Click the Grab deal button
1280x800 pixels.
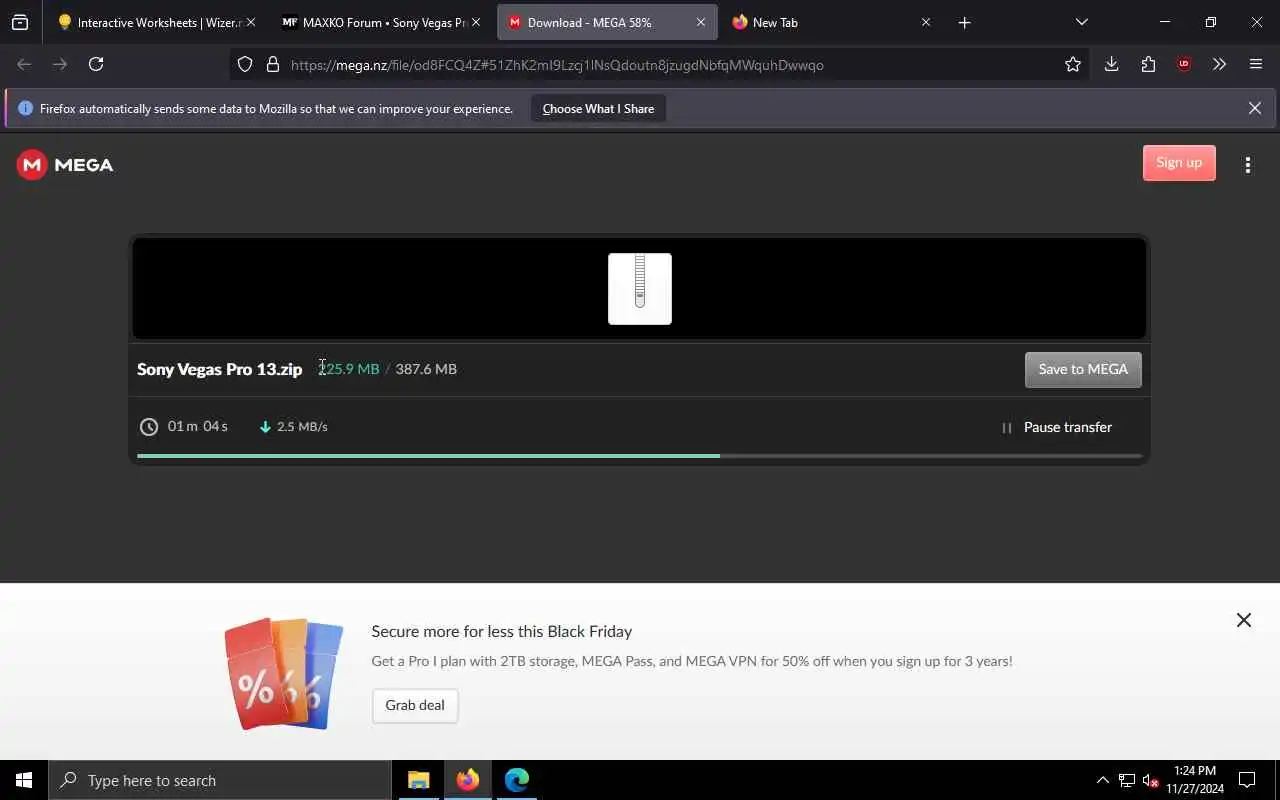tap(415, 706)
